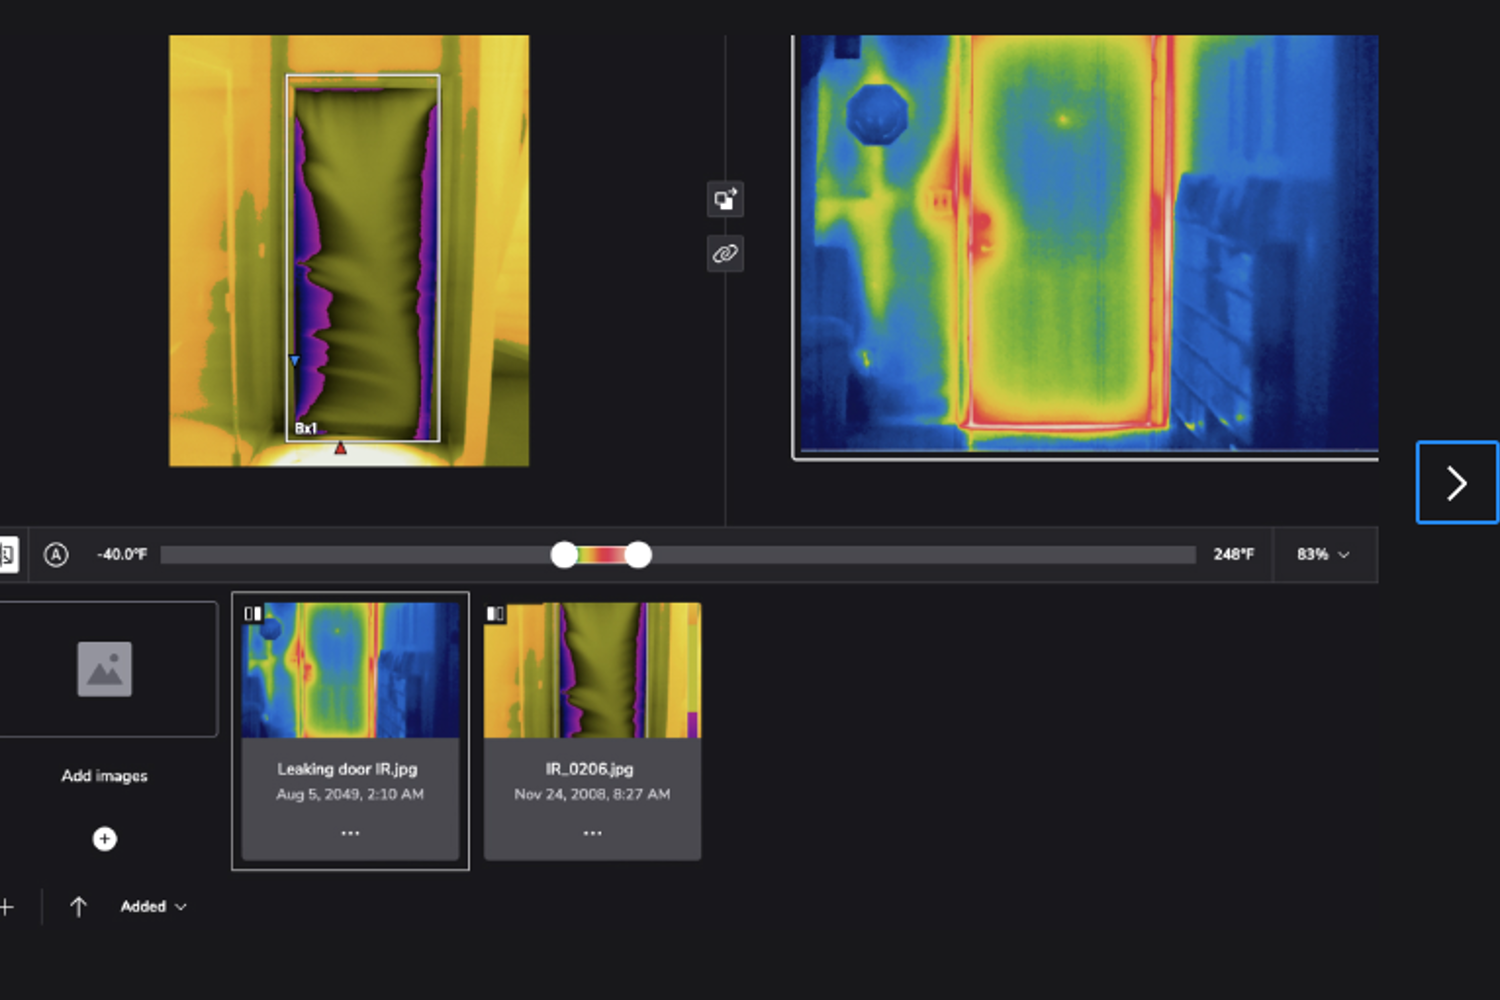1500x1000 pixels.
Task: Click the red hot spot marker triangle
Action: (x=340, y=448)
